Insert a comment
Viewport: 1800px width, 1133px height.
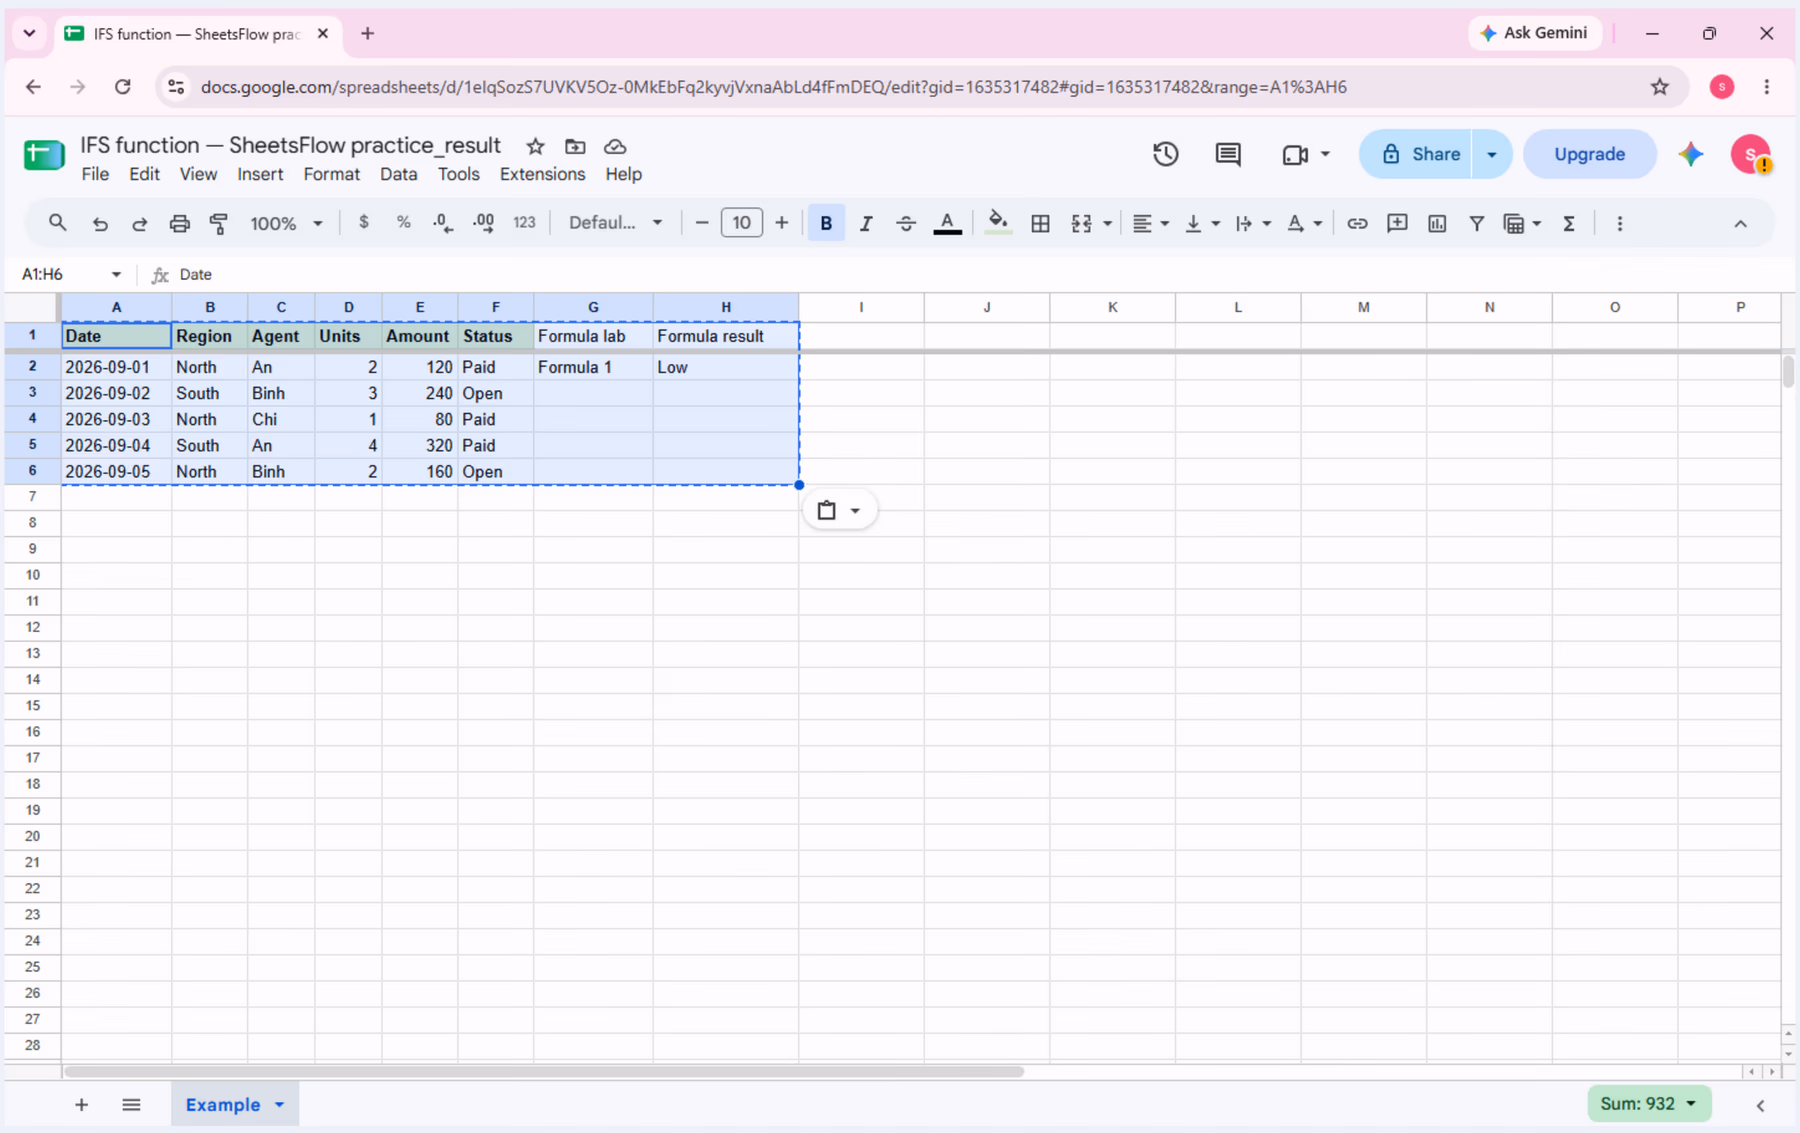click(x=1397, y=223)
